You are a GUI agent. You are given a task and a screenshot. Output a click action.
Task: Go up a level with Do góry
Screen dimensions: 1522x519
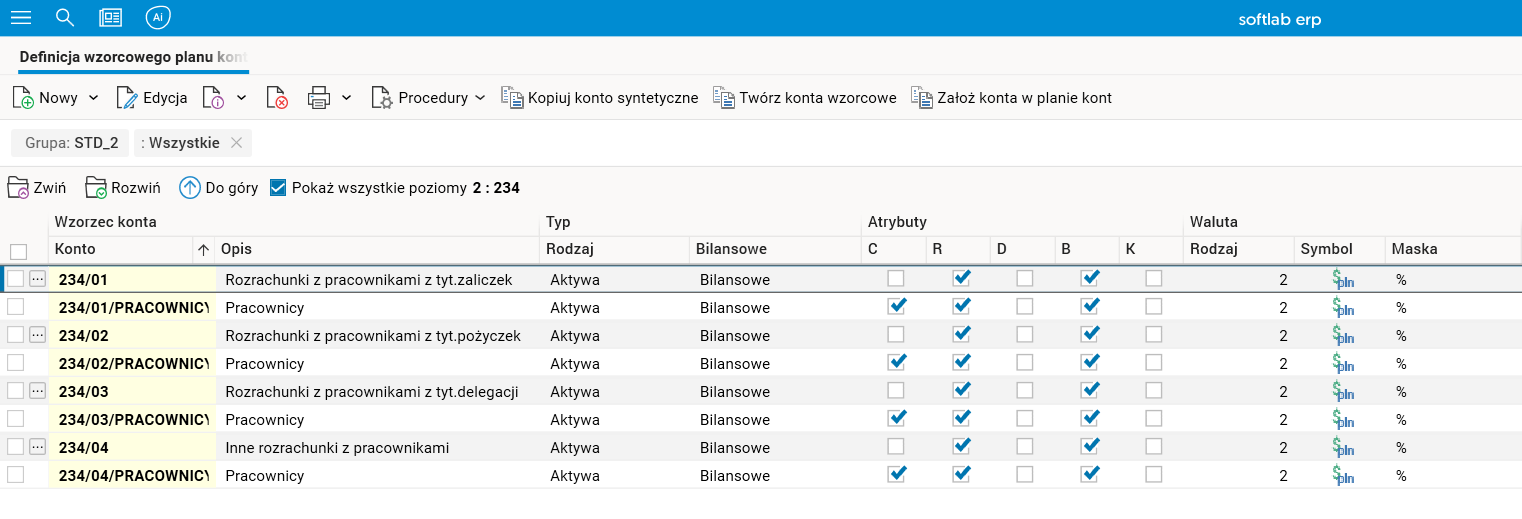pyautogui.click(x=219, y=187)
